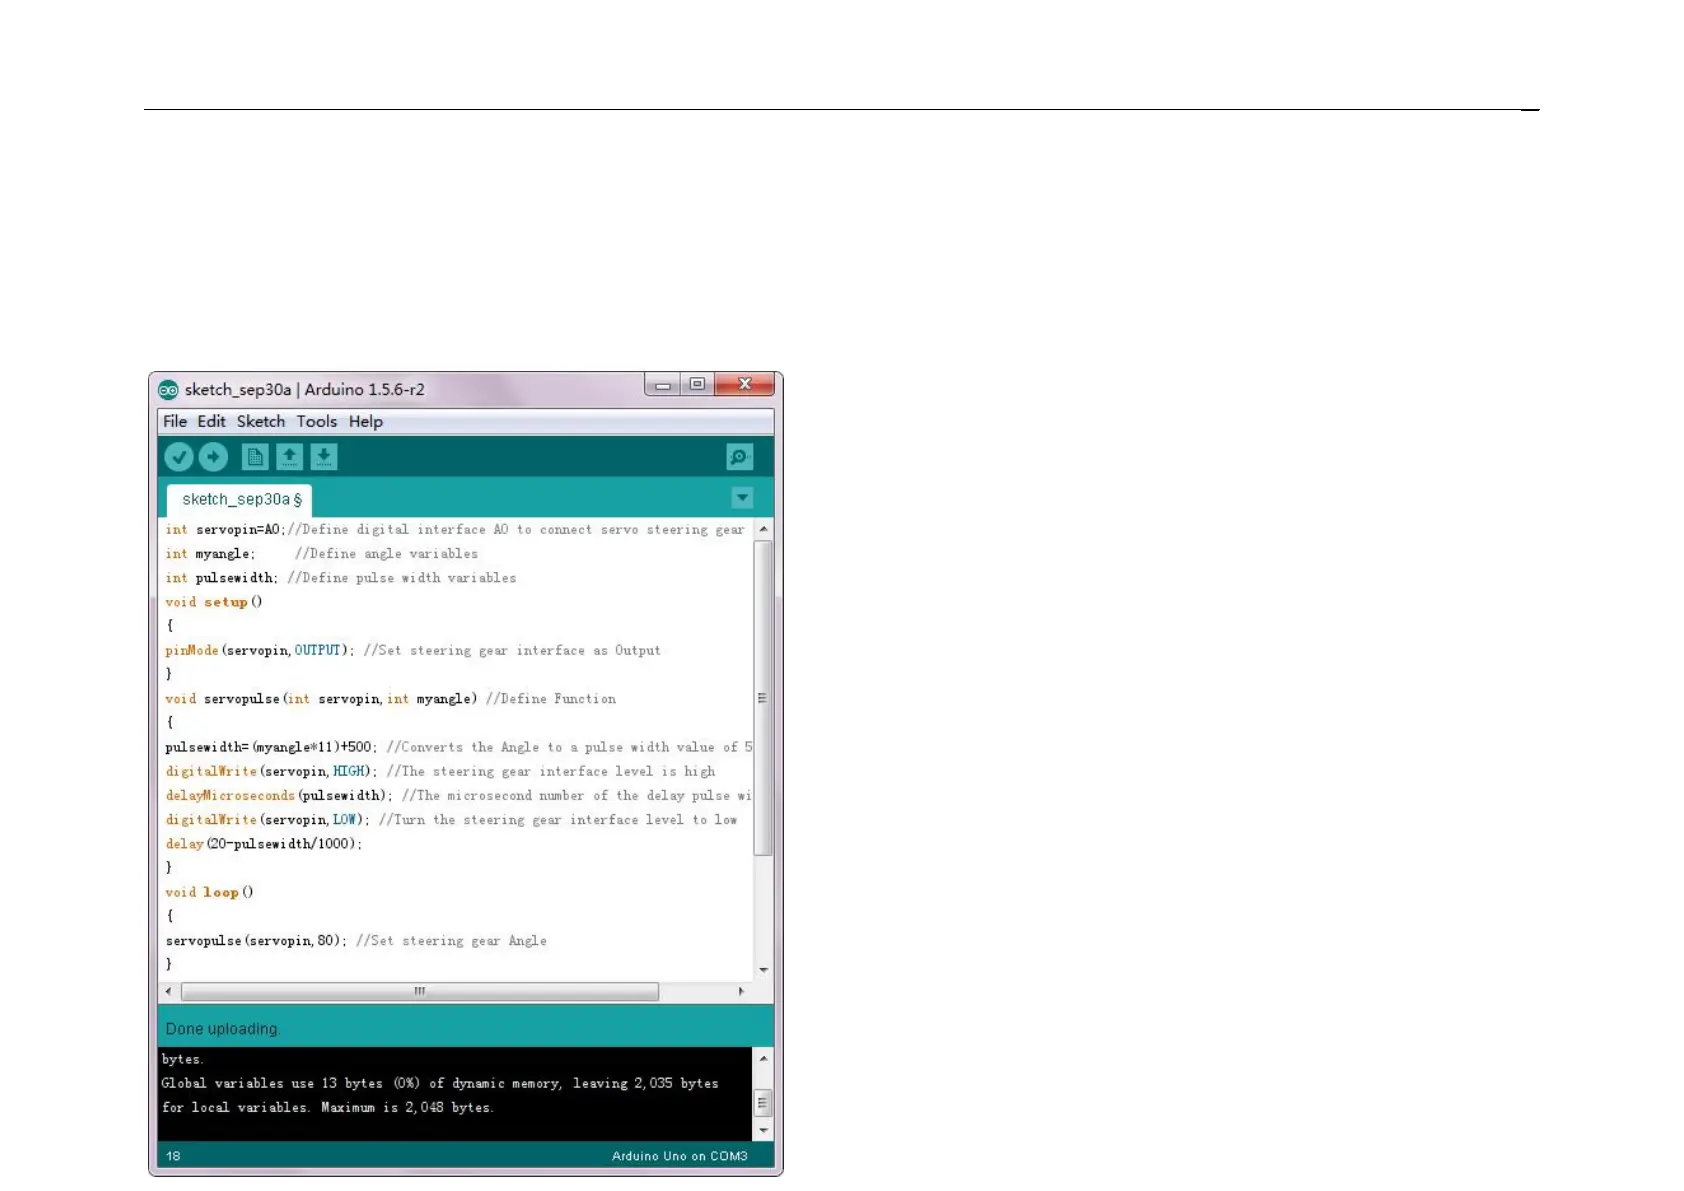Screen dimensions: 1684x1191
Task: Click the Verify sketch checkmark button
Action: point(179,457)
